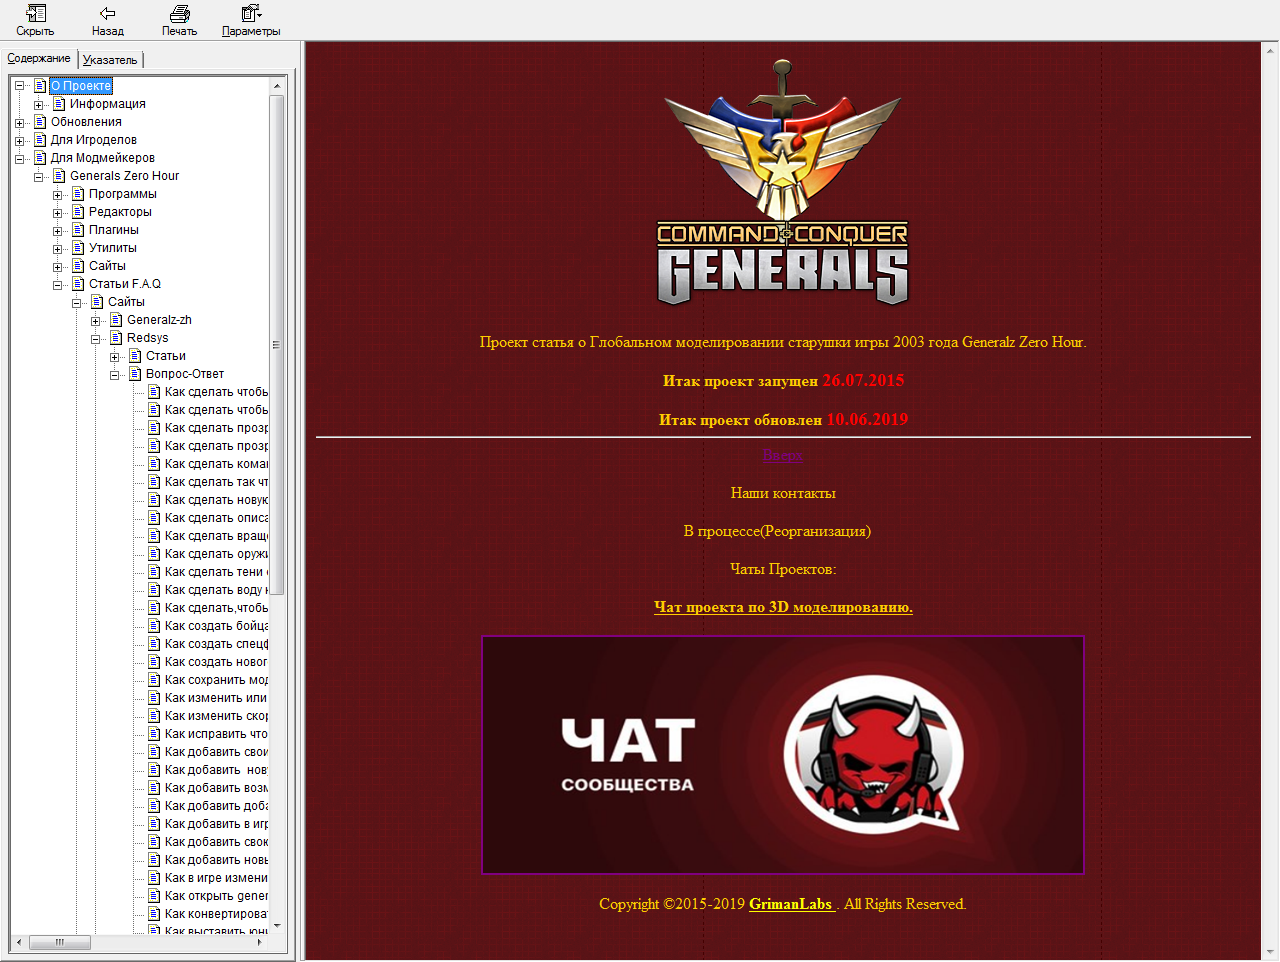The width and height of the screenshot is (1280, 962).
Task: Click the page icon beside Вопрос-Ответ
Action: (x=135, y=374)
